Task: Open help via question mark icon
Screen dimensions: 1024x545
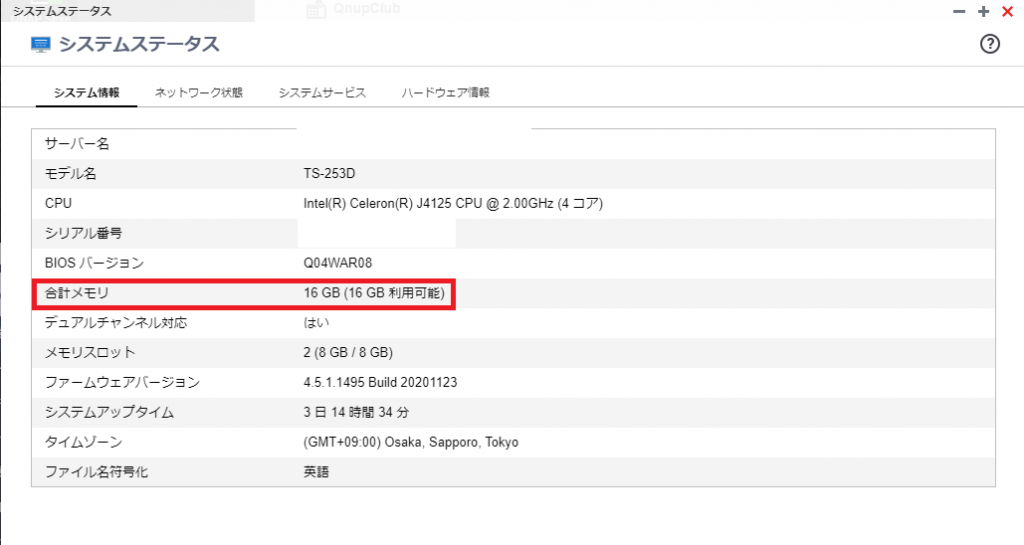Action: click(989, 44)
